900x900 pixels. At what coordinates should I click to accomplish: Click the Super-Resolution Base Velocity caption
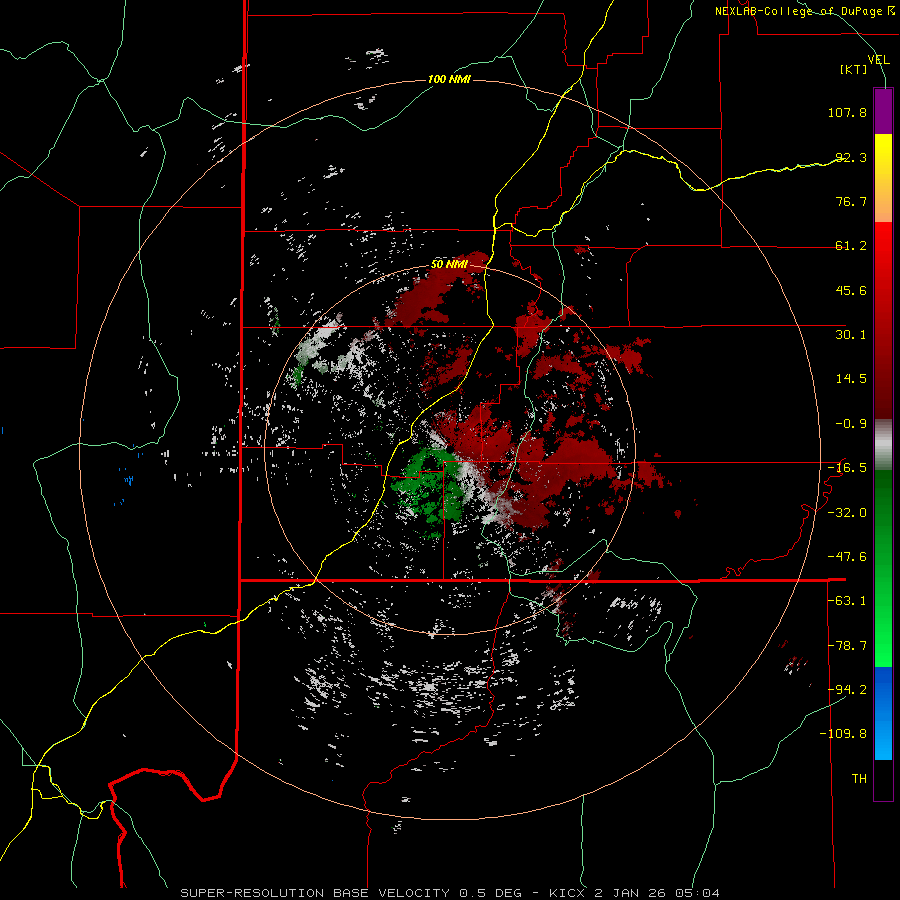tap(450, 893)
